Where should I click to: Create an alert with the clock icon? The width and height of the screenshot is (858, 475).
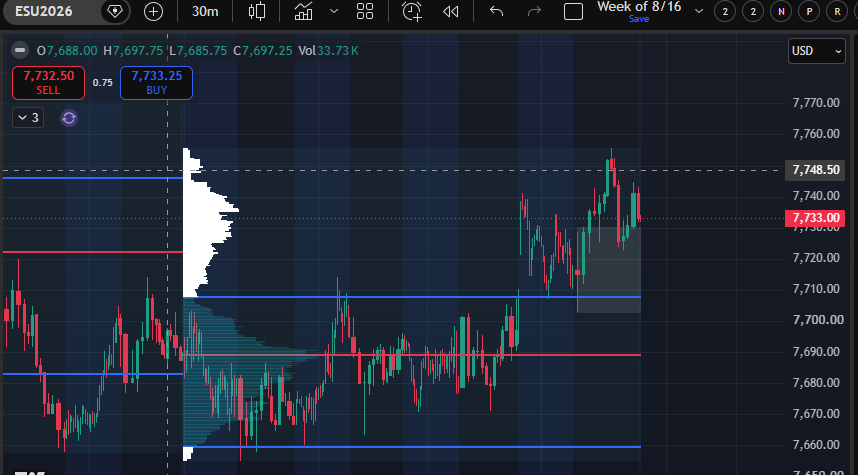(412, 11)
